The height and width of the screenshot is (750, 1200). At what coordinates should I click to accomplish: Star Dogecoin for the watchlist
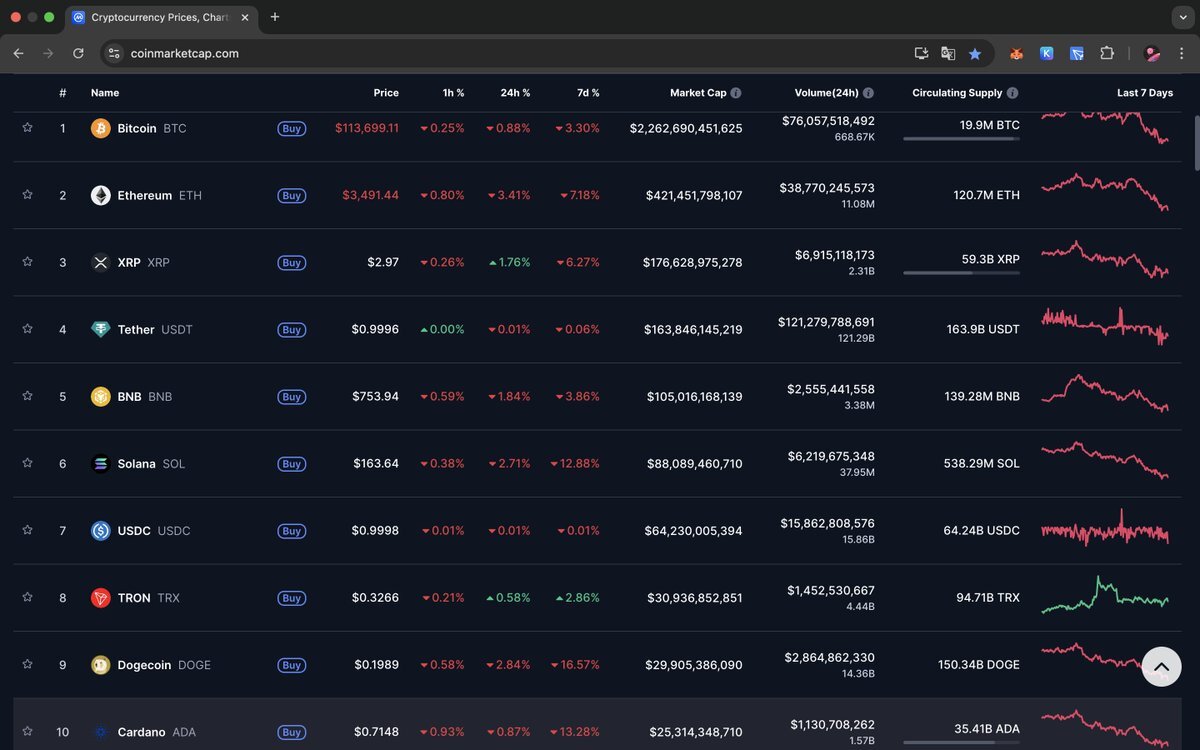pos(27,664)
